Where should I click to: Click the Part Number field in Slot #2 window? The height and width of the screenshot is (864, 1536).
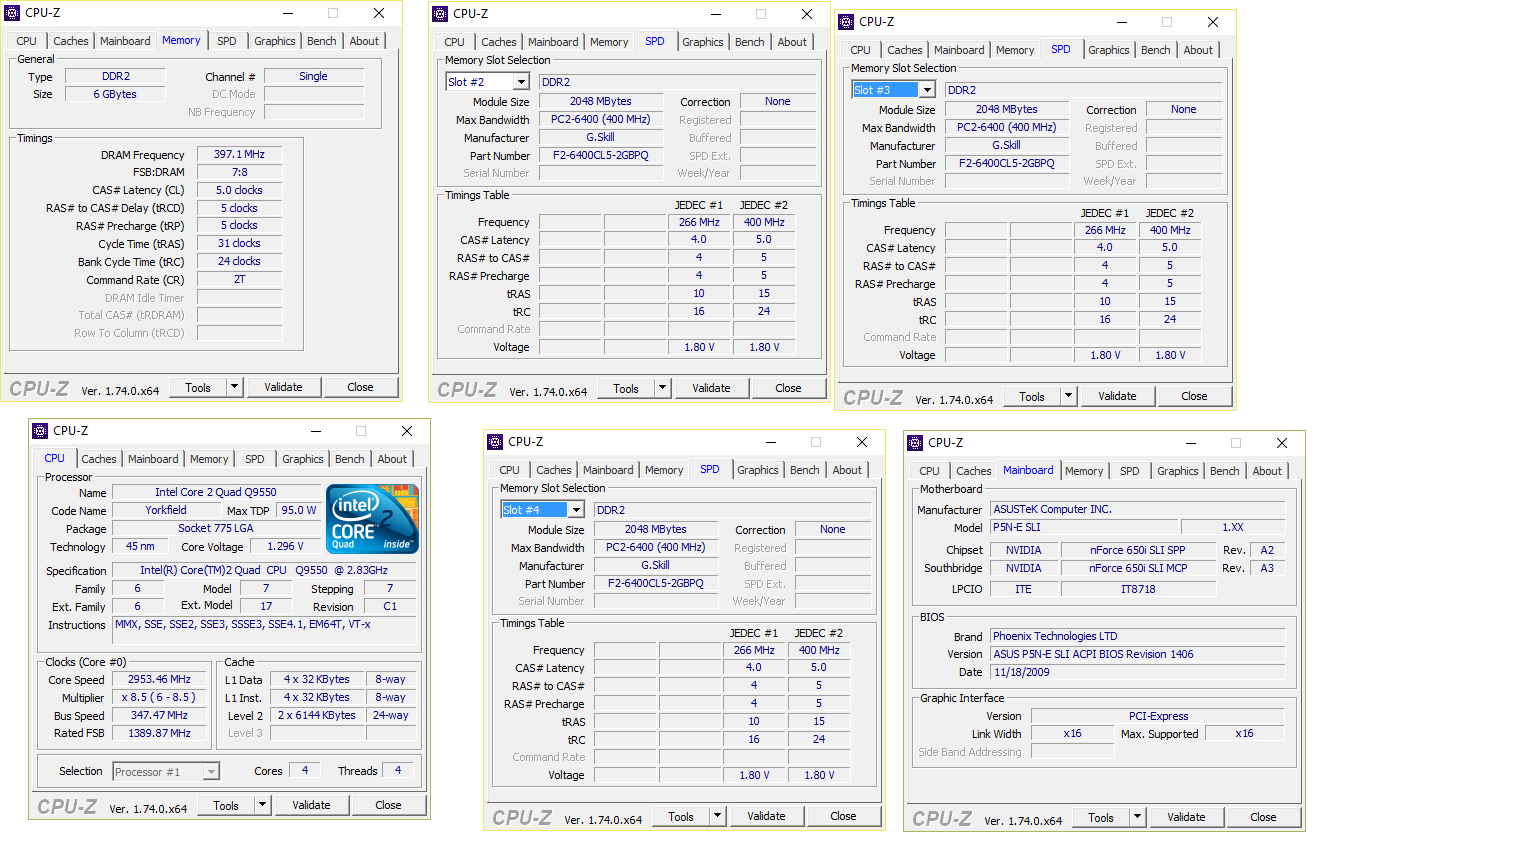click(x=601, y=155)
